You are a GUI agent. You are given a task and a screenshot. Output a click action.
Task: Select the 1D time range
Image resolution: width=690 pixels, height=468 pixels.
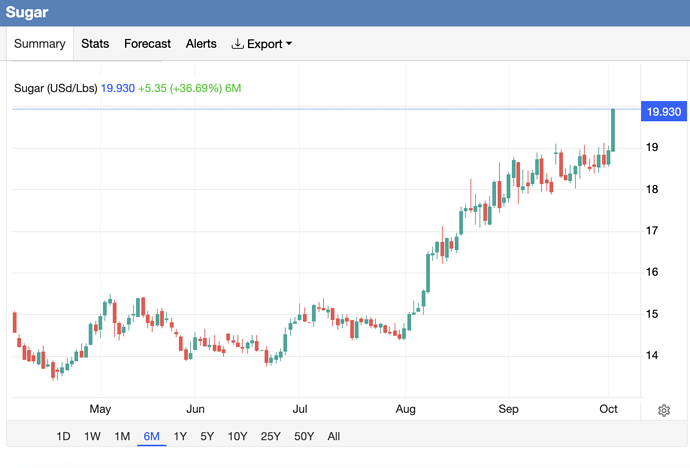tap(63, 436)
